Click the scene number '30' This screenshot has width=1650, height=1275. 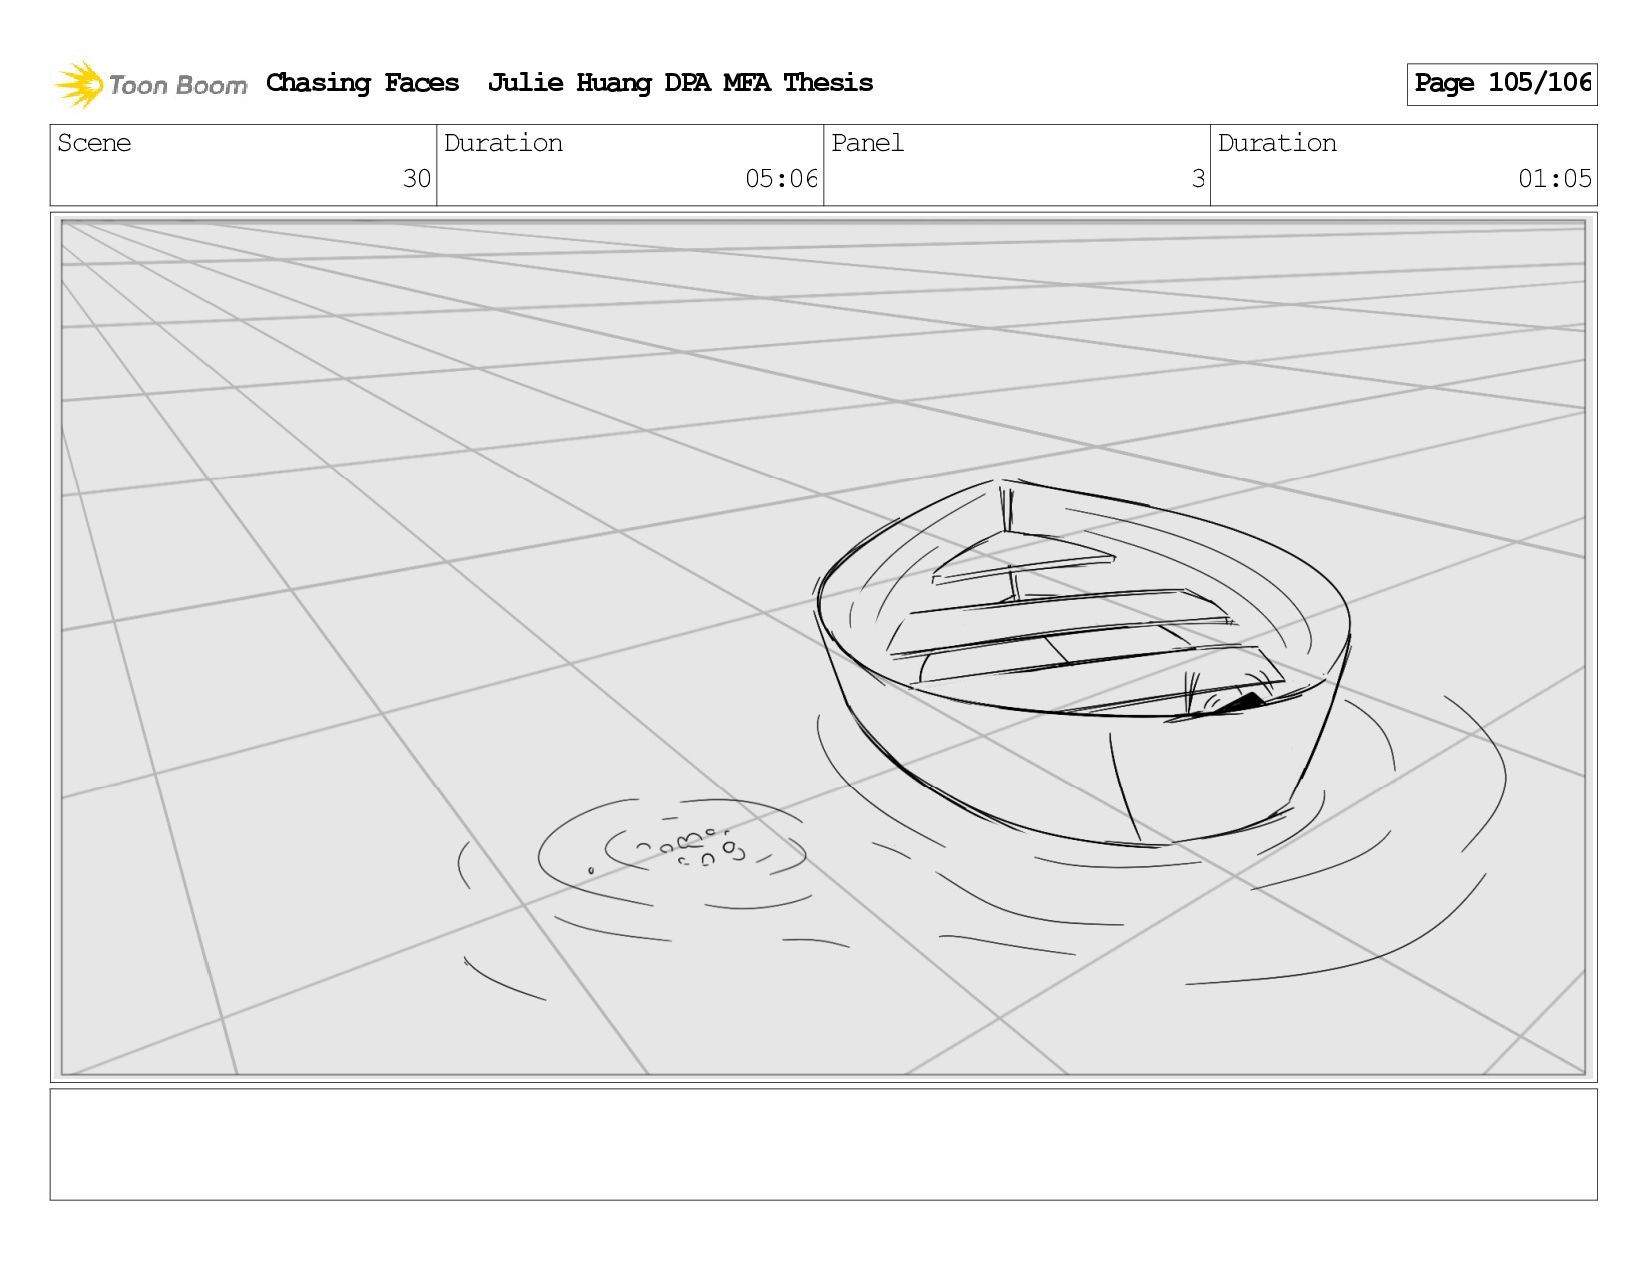point(416,179)
